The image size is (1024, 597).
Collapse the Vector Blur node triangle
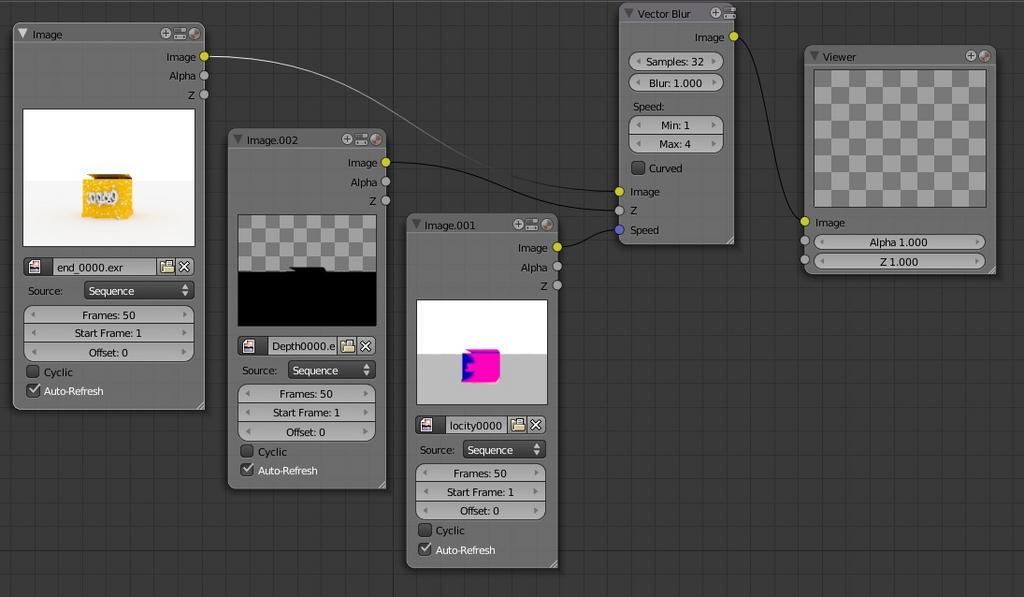628,13
